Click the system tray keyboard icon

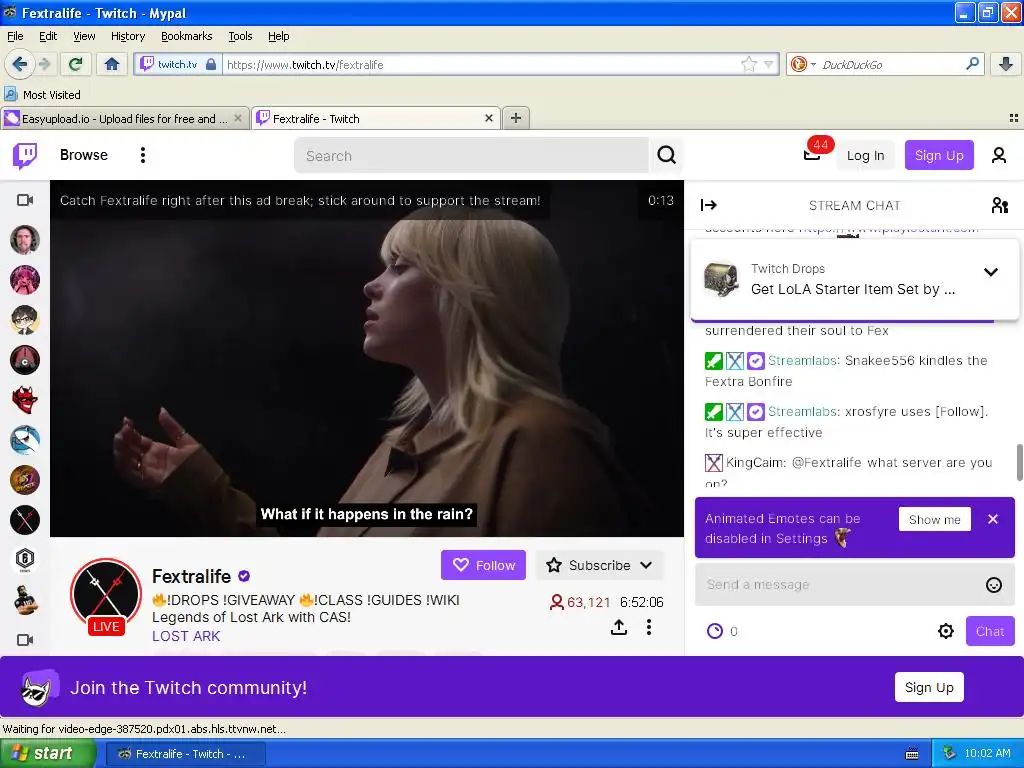tap(912, 754)
